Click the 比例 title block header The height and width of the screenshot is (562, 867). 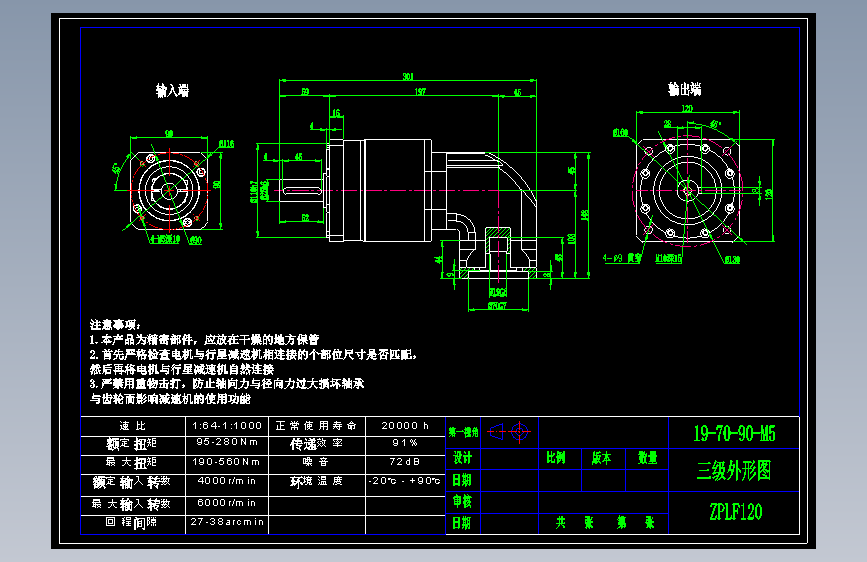556,458
